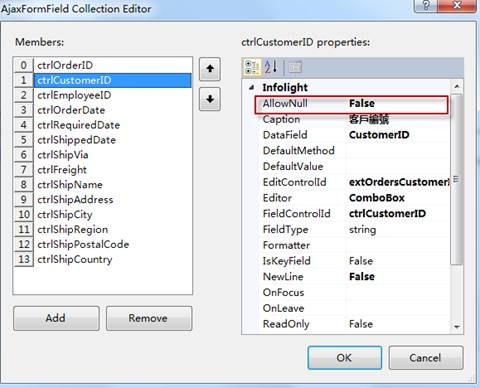Click the ReadOnly value False
480x388 pixels.
[361, 324]
